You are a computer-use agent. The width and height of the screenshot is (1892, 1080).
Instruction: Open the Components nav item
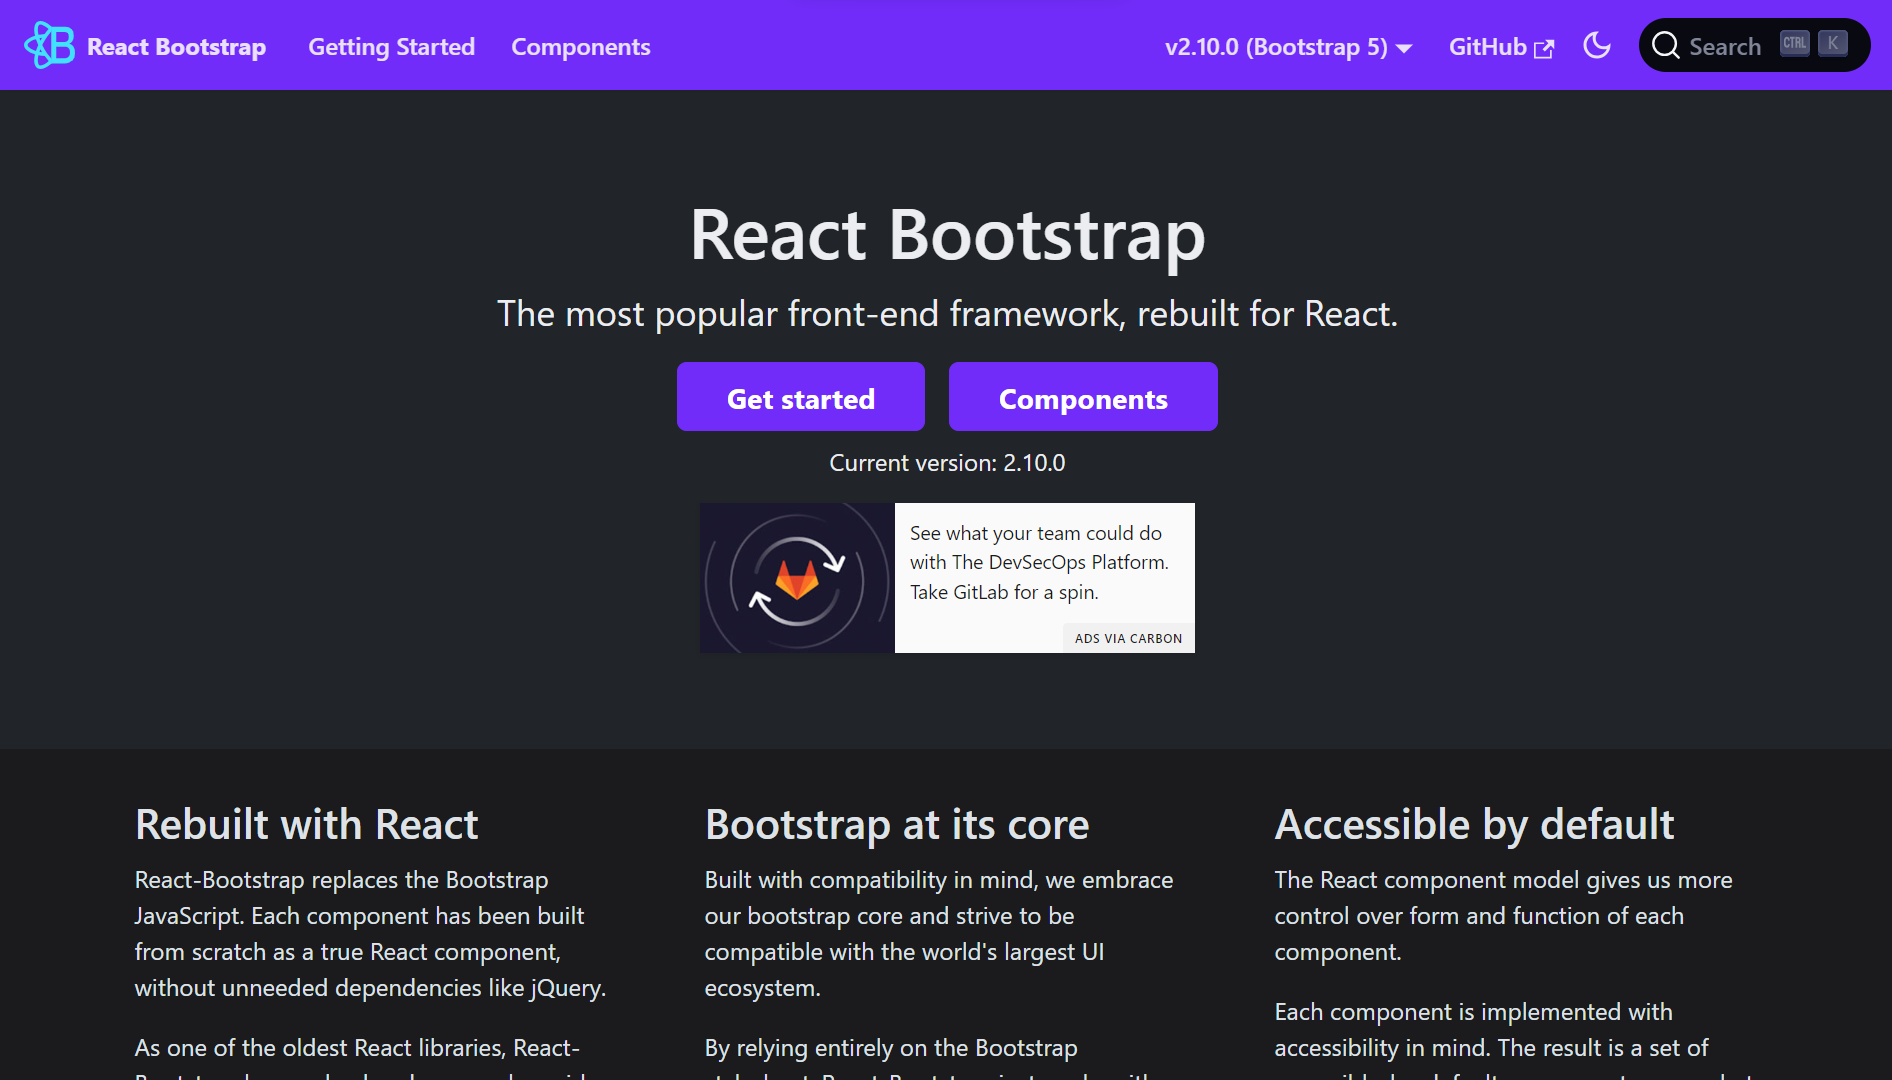(x=580, y=47)
